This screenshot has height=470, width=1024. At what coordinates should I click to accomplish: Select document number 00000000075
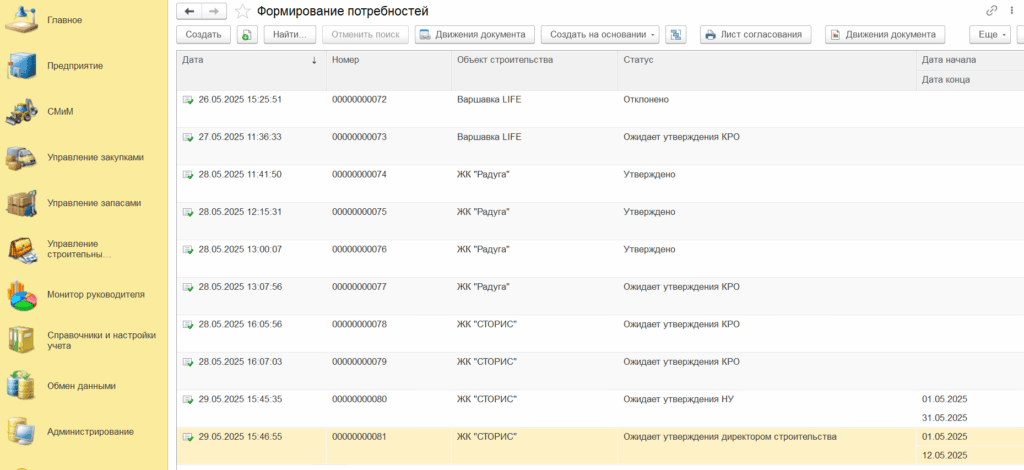(x=359, y=212)
